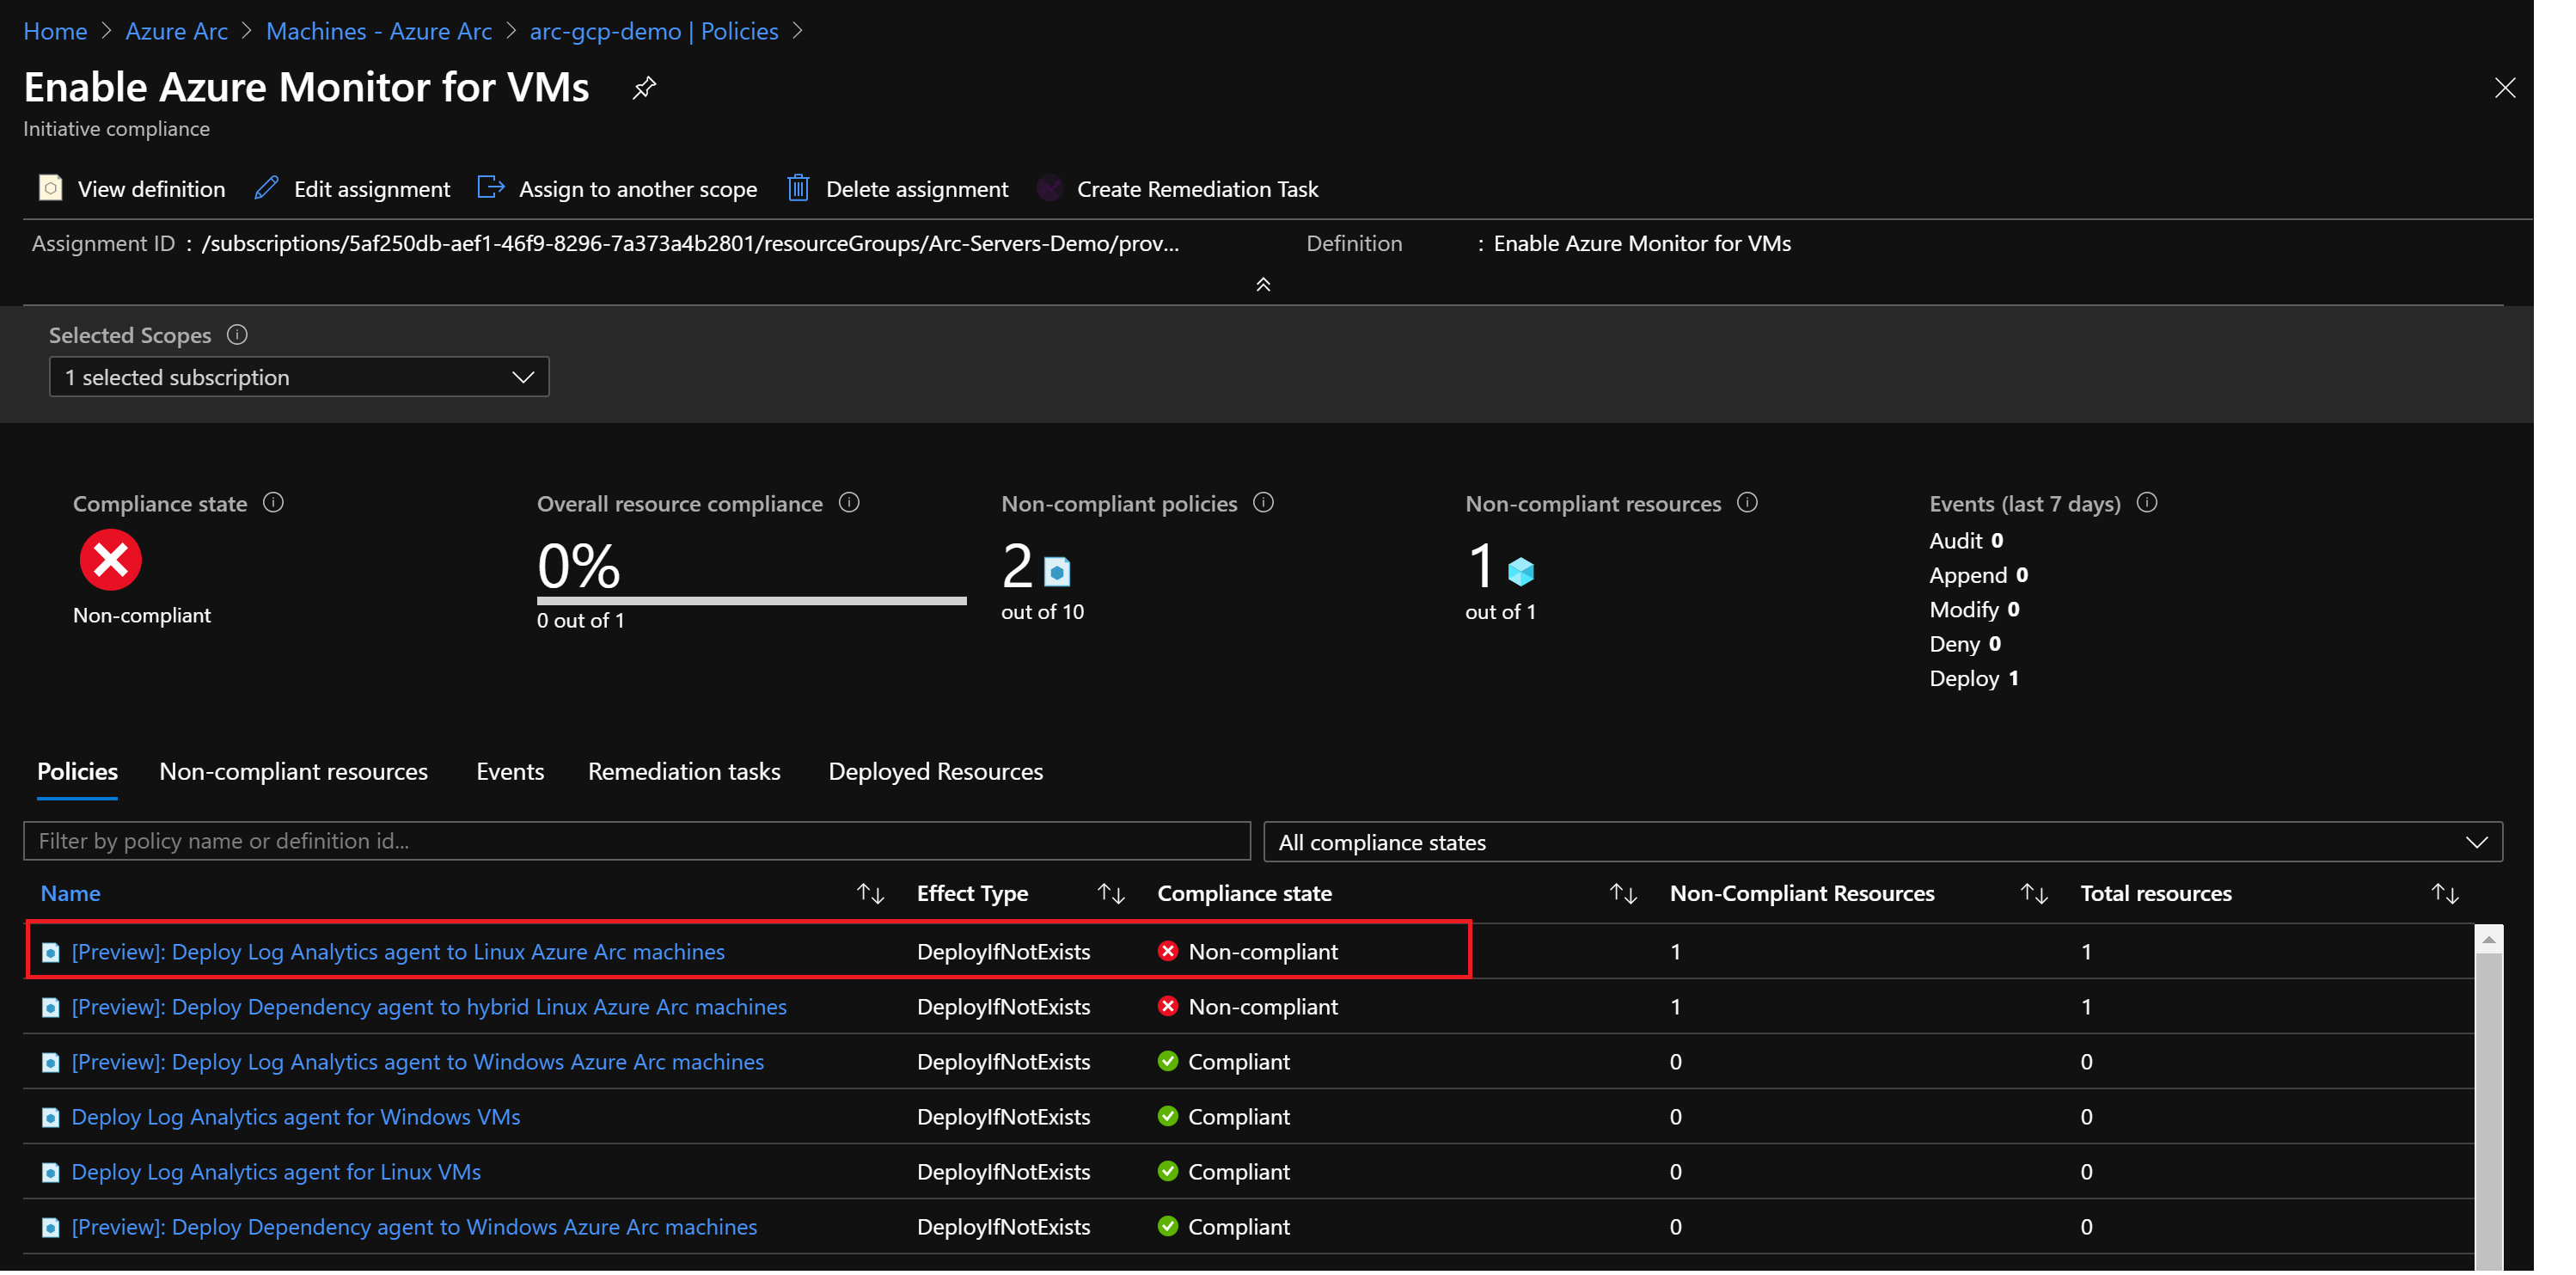Click info icon beside Events (last 7 days)
The image size is (2576, 1275).
(2147, 503)
